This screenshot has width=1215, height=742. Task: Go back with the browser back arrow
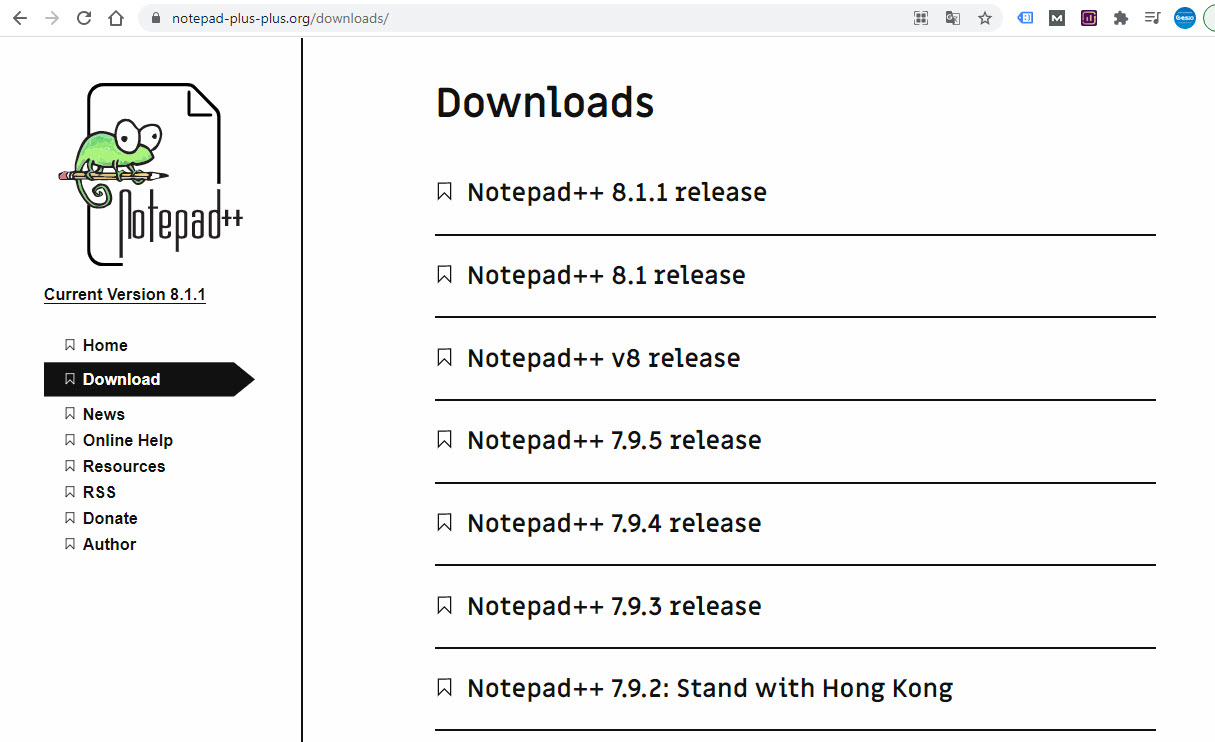click(x=20, y=18)
